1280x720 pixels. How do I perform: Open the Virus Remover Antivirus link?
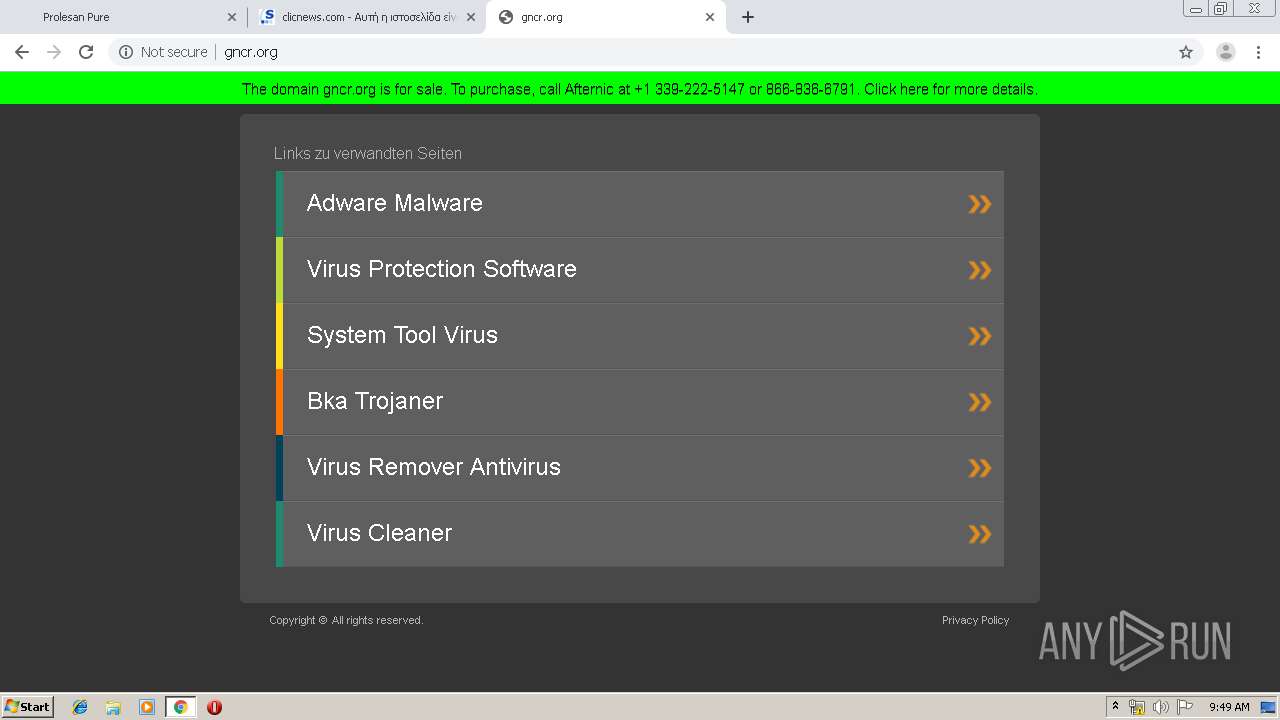click(640, 468)
